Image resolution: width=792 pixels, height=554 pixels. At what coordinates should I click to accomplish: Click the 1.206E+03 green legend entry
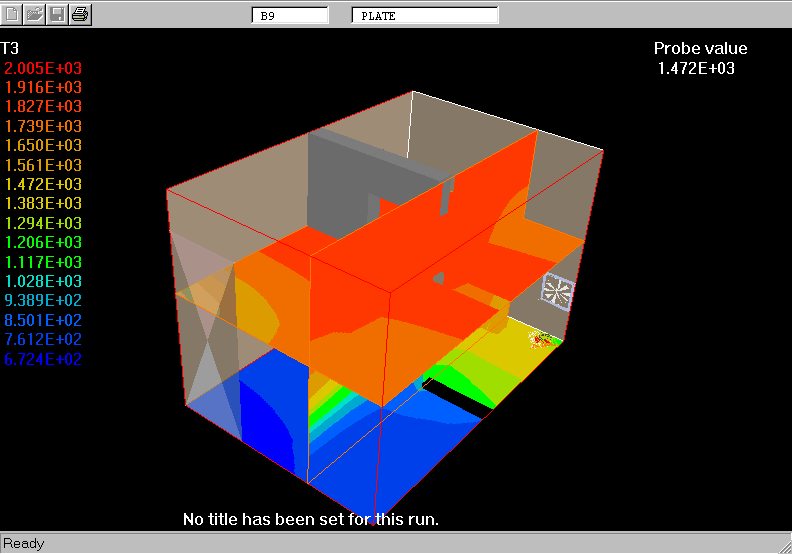43,243
